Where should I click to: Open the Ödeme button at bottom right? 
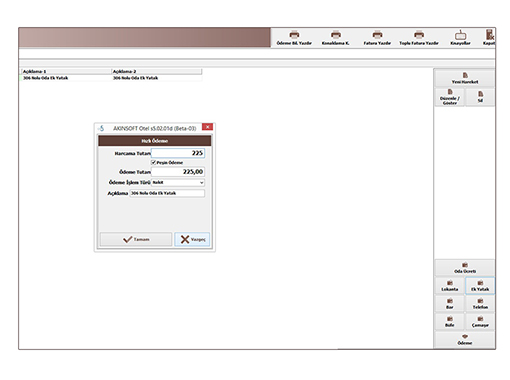tap(465, 340)
